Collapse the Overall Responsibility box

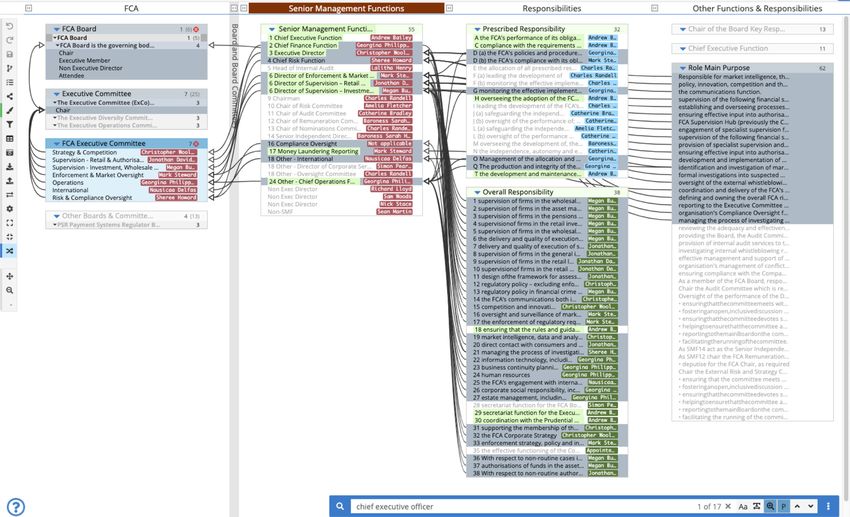(477, 192)
